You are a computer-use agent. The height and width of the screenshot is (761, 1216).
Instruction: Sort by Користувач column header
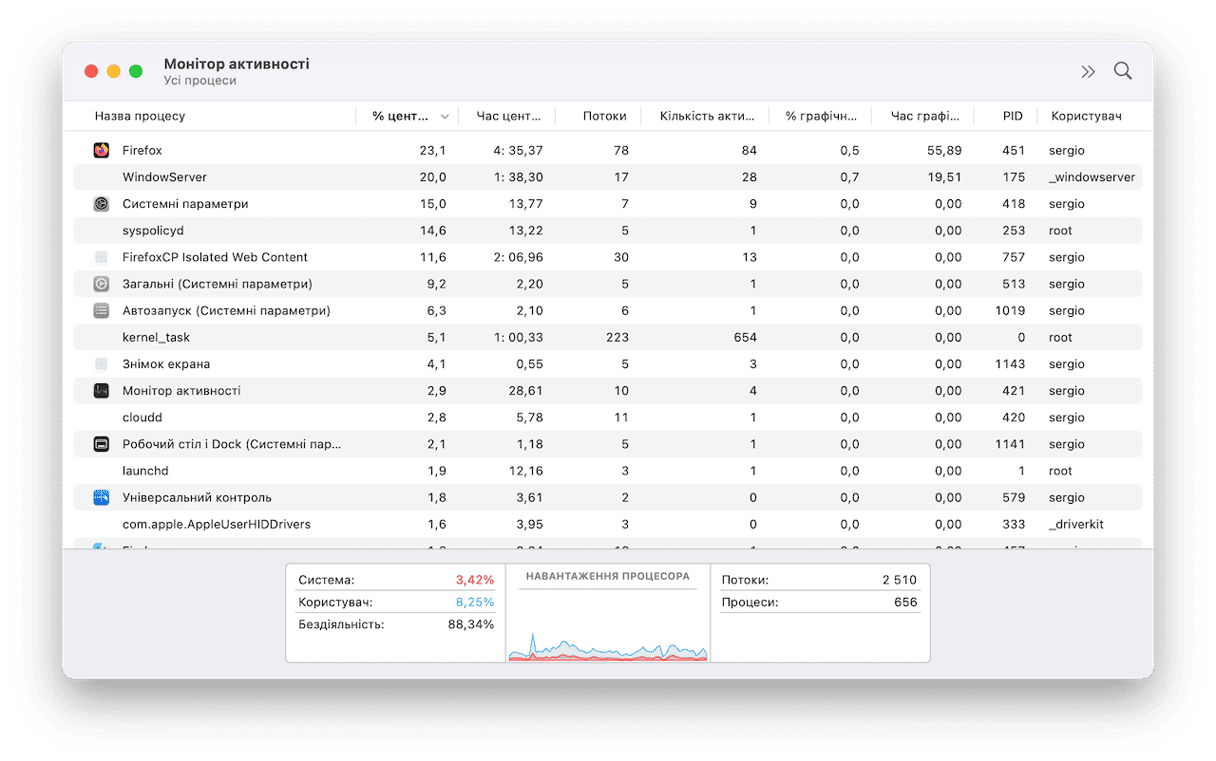click(1086, 116)
